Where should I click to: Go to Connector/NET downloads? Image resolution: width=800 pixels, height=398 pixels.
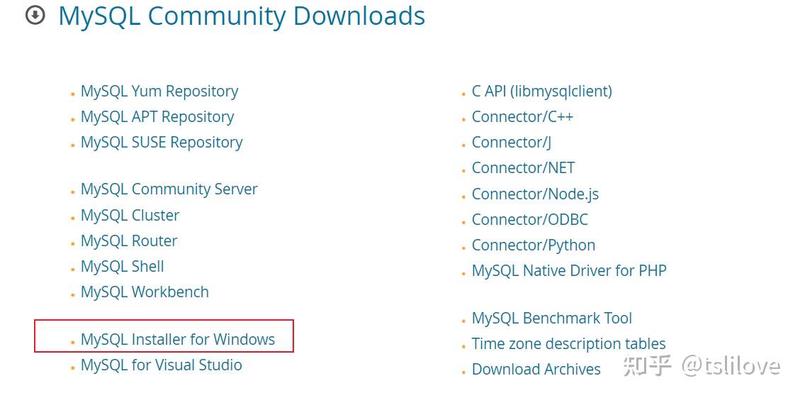click(x=523, y=168)
